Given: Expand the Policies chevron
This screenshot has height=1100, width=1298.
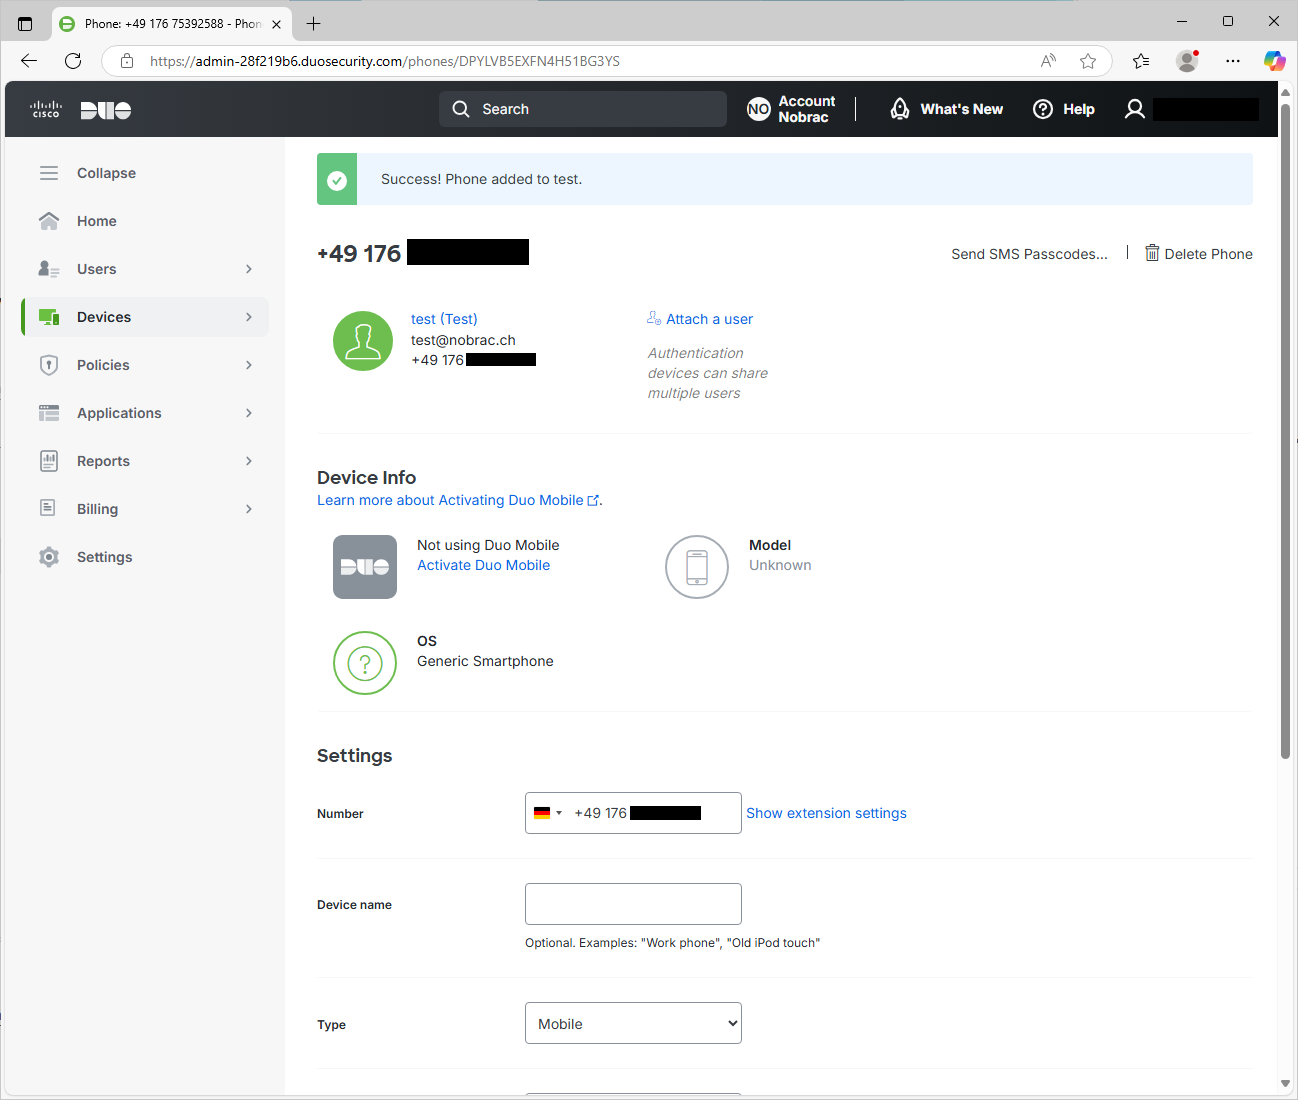Looking at the screenshot, I should (x=249, y=365).
